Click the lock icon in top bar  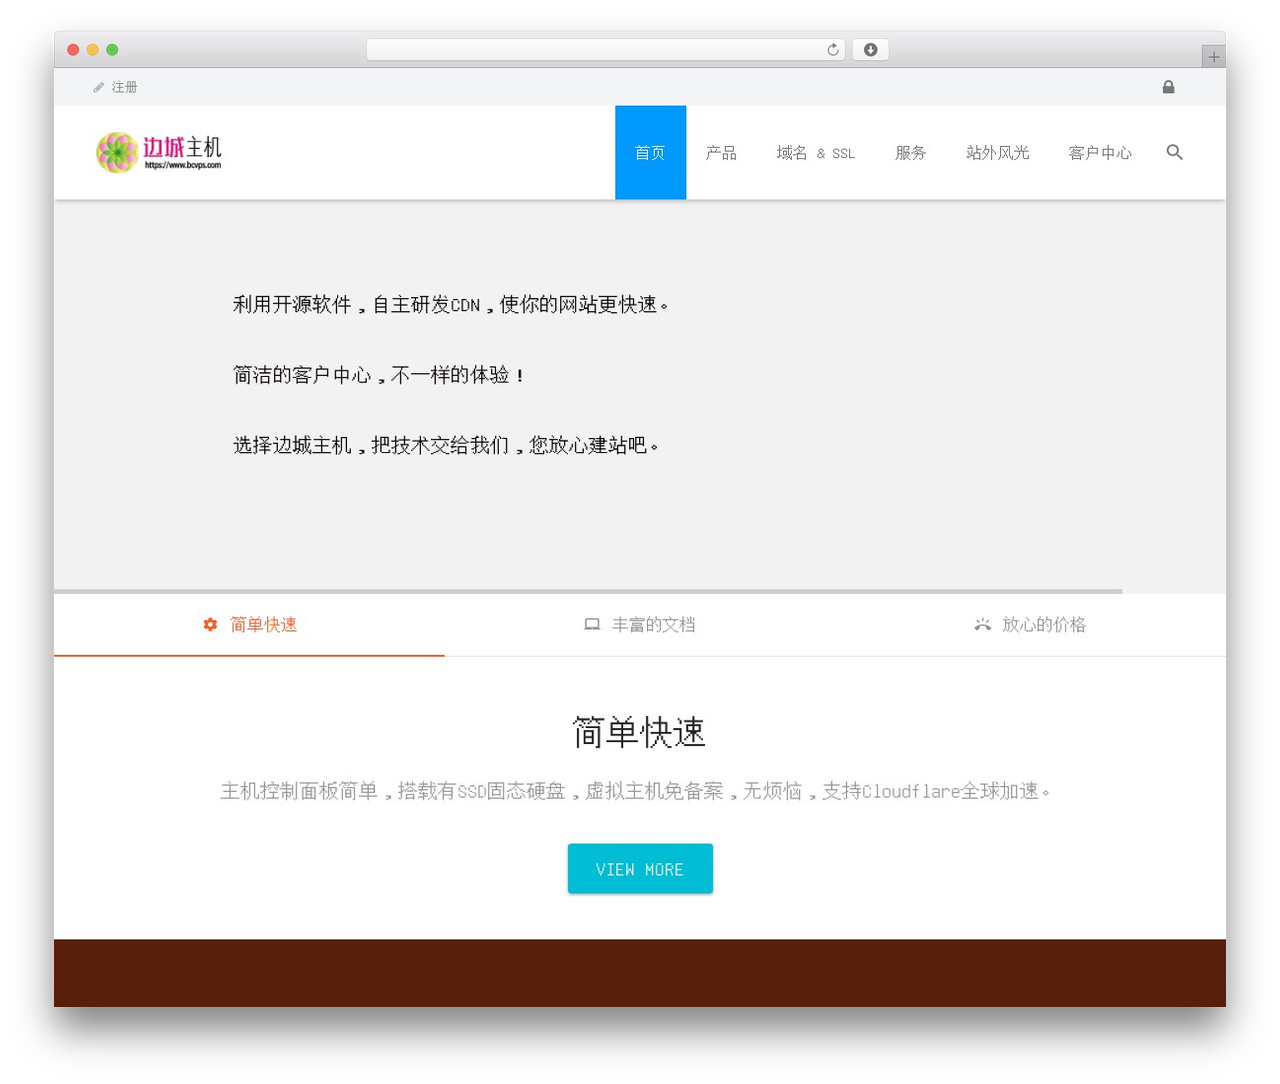tap(1168, 87)
